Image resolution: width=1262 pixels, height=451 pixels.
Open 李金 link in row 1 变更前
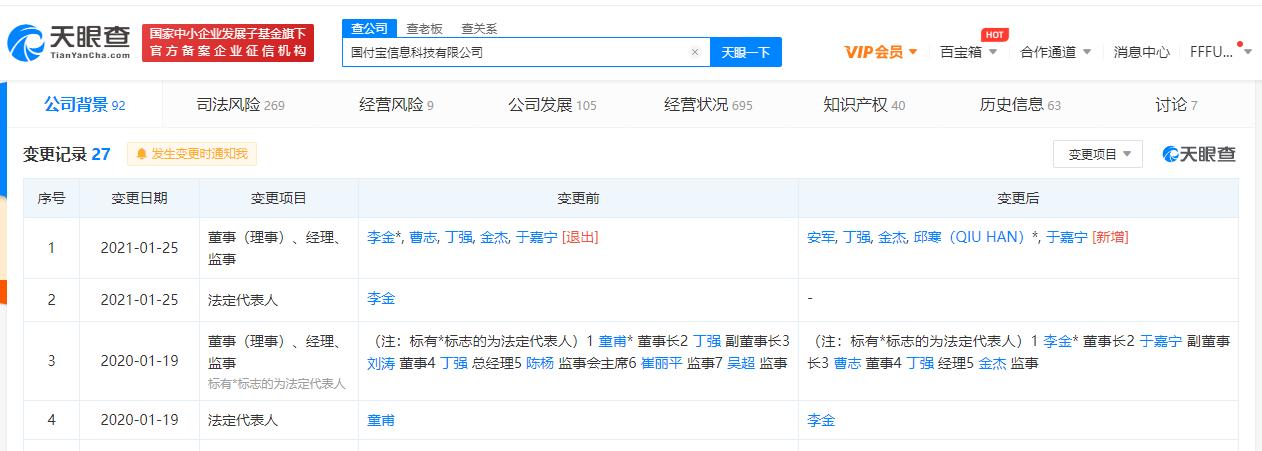381,237
